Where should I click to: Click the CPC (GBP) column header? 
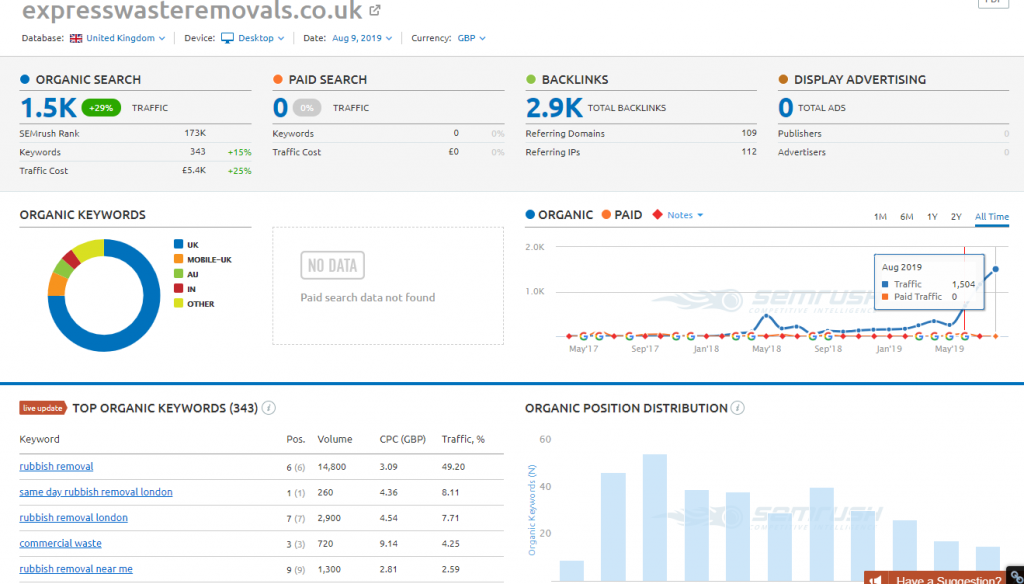[x=403, y=439]
